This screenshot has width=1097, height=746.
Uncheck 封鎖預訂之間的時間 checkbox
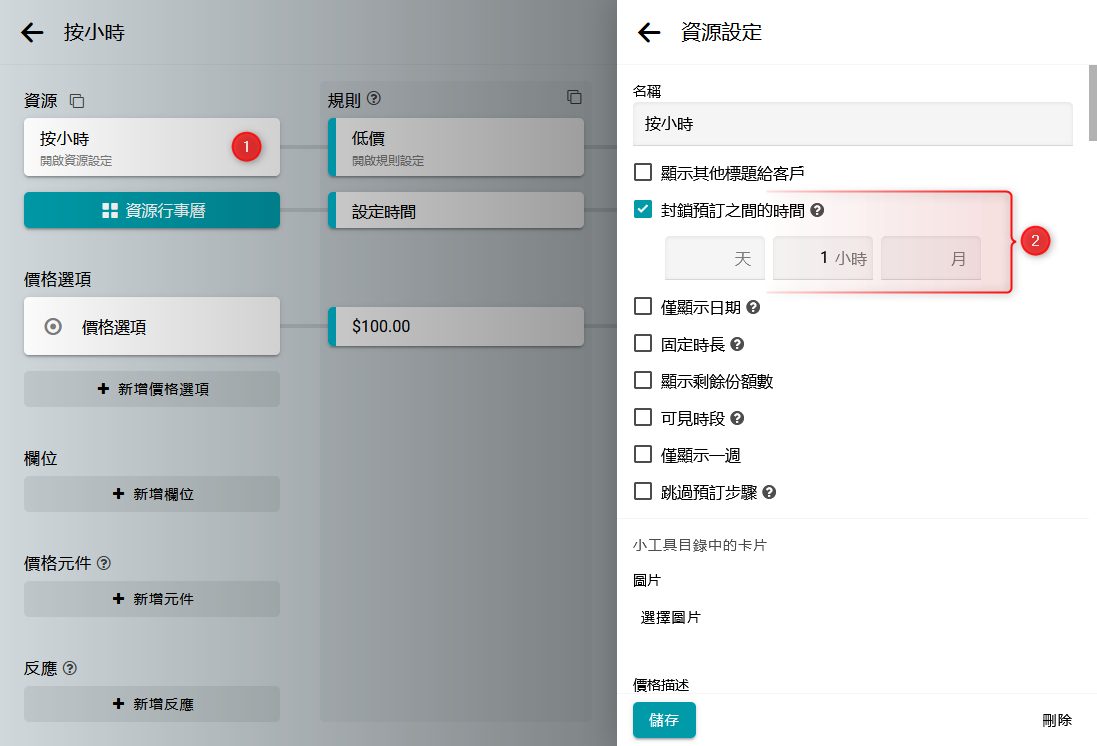pyautogui.click(x=643, y=210)
